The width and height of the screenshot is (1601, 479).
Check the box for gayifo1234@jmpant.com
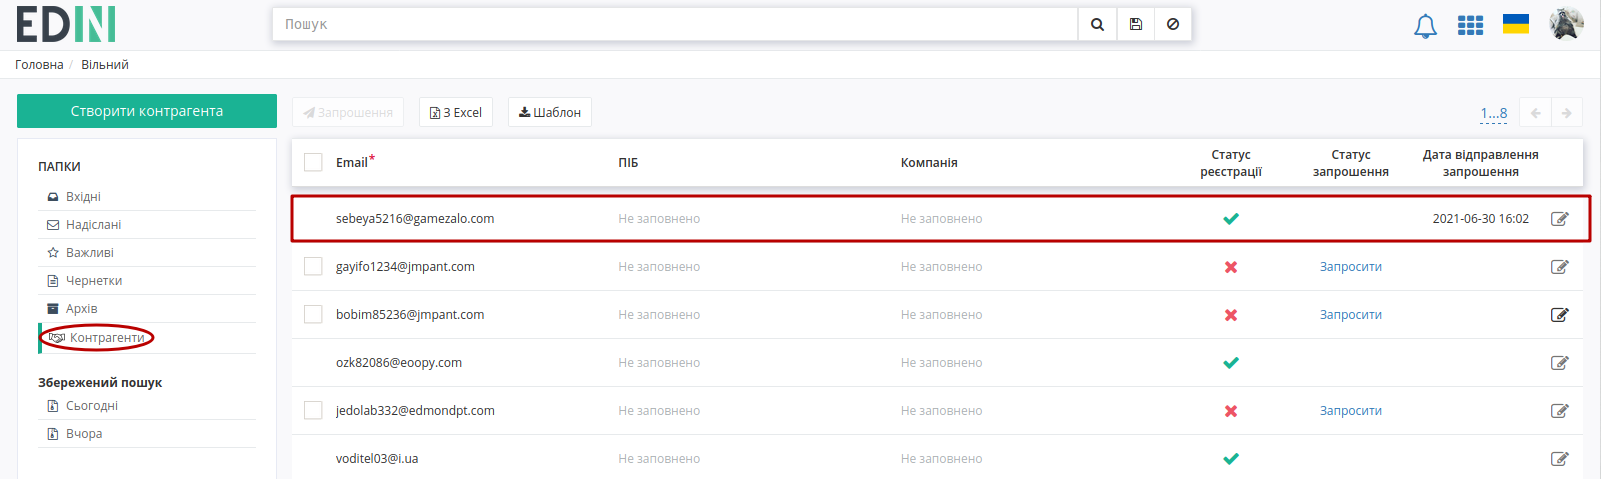tap(313, 267)
